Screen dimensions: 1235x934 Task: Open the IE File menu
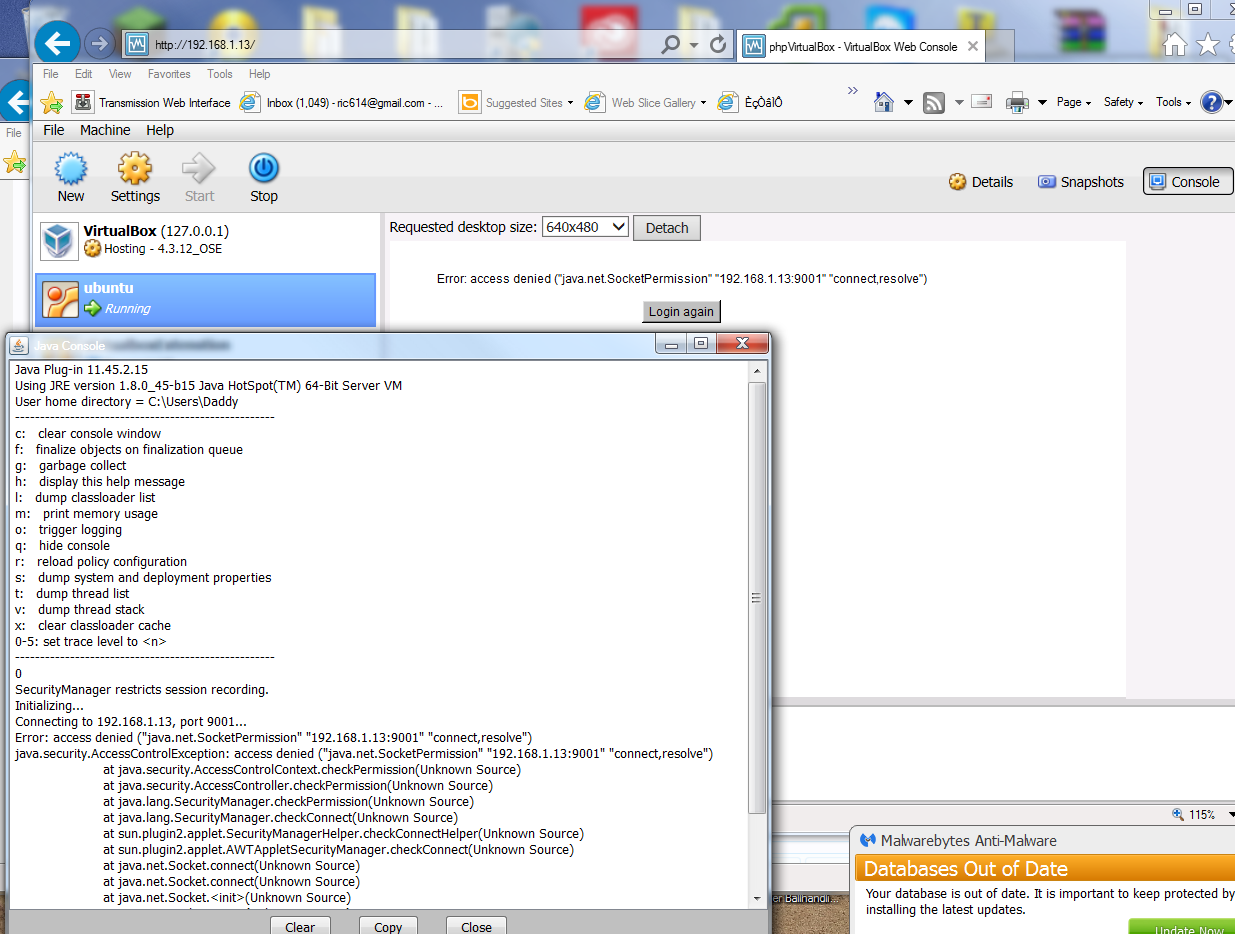[x=50, y=74]
